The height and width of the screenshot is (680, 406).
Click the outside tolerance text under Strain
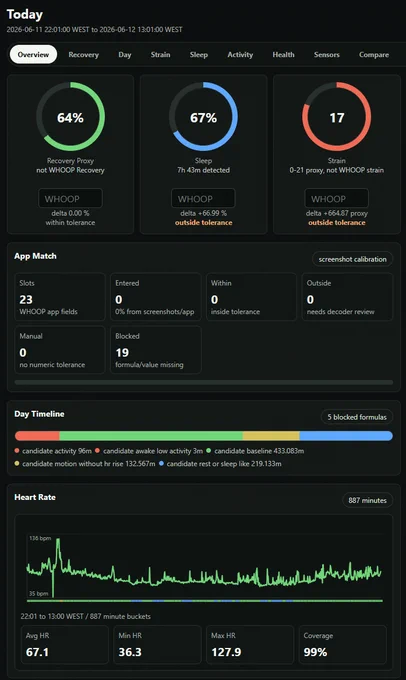pos(337,222)
